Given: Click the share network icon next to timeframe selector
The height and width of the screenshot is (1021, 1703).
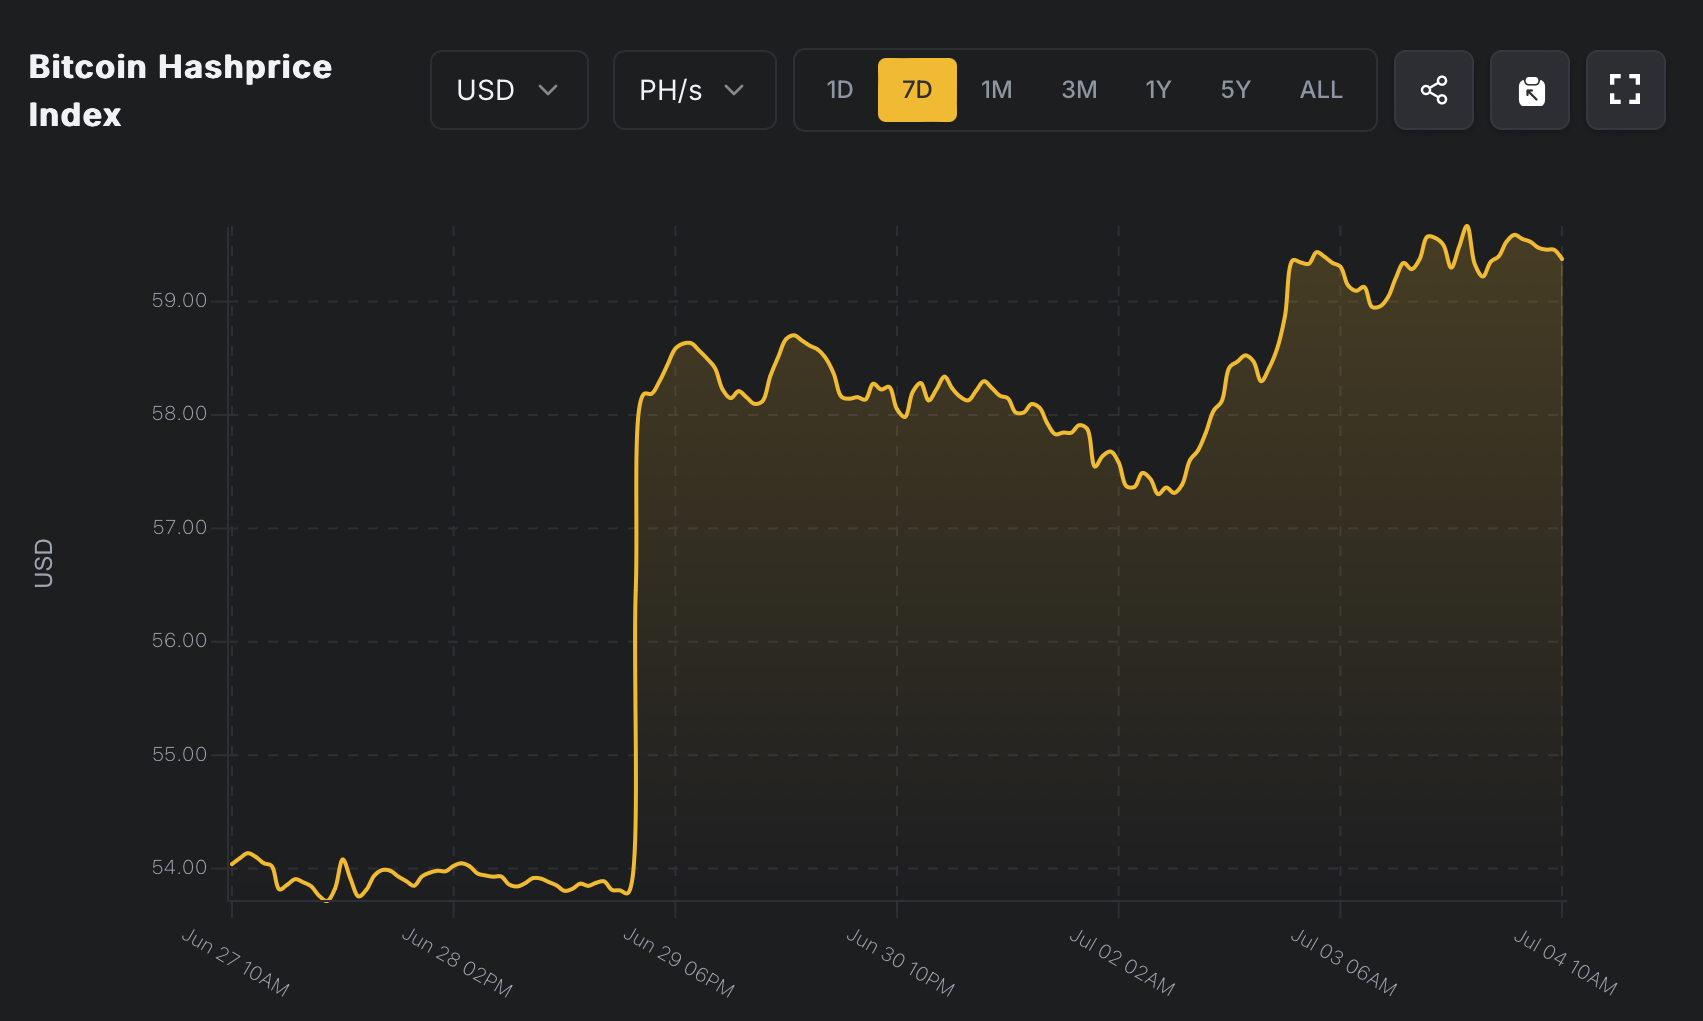Looking at the screenshot, I should (x=1433, y=90).
